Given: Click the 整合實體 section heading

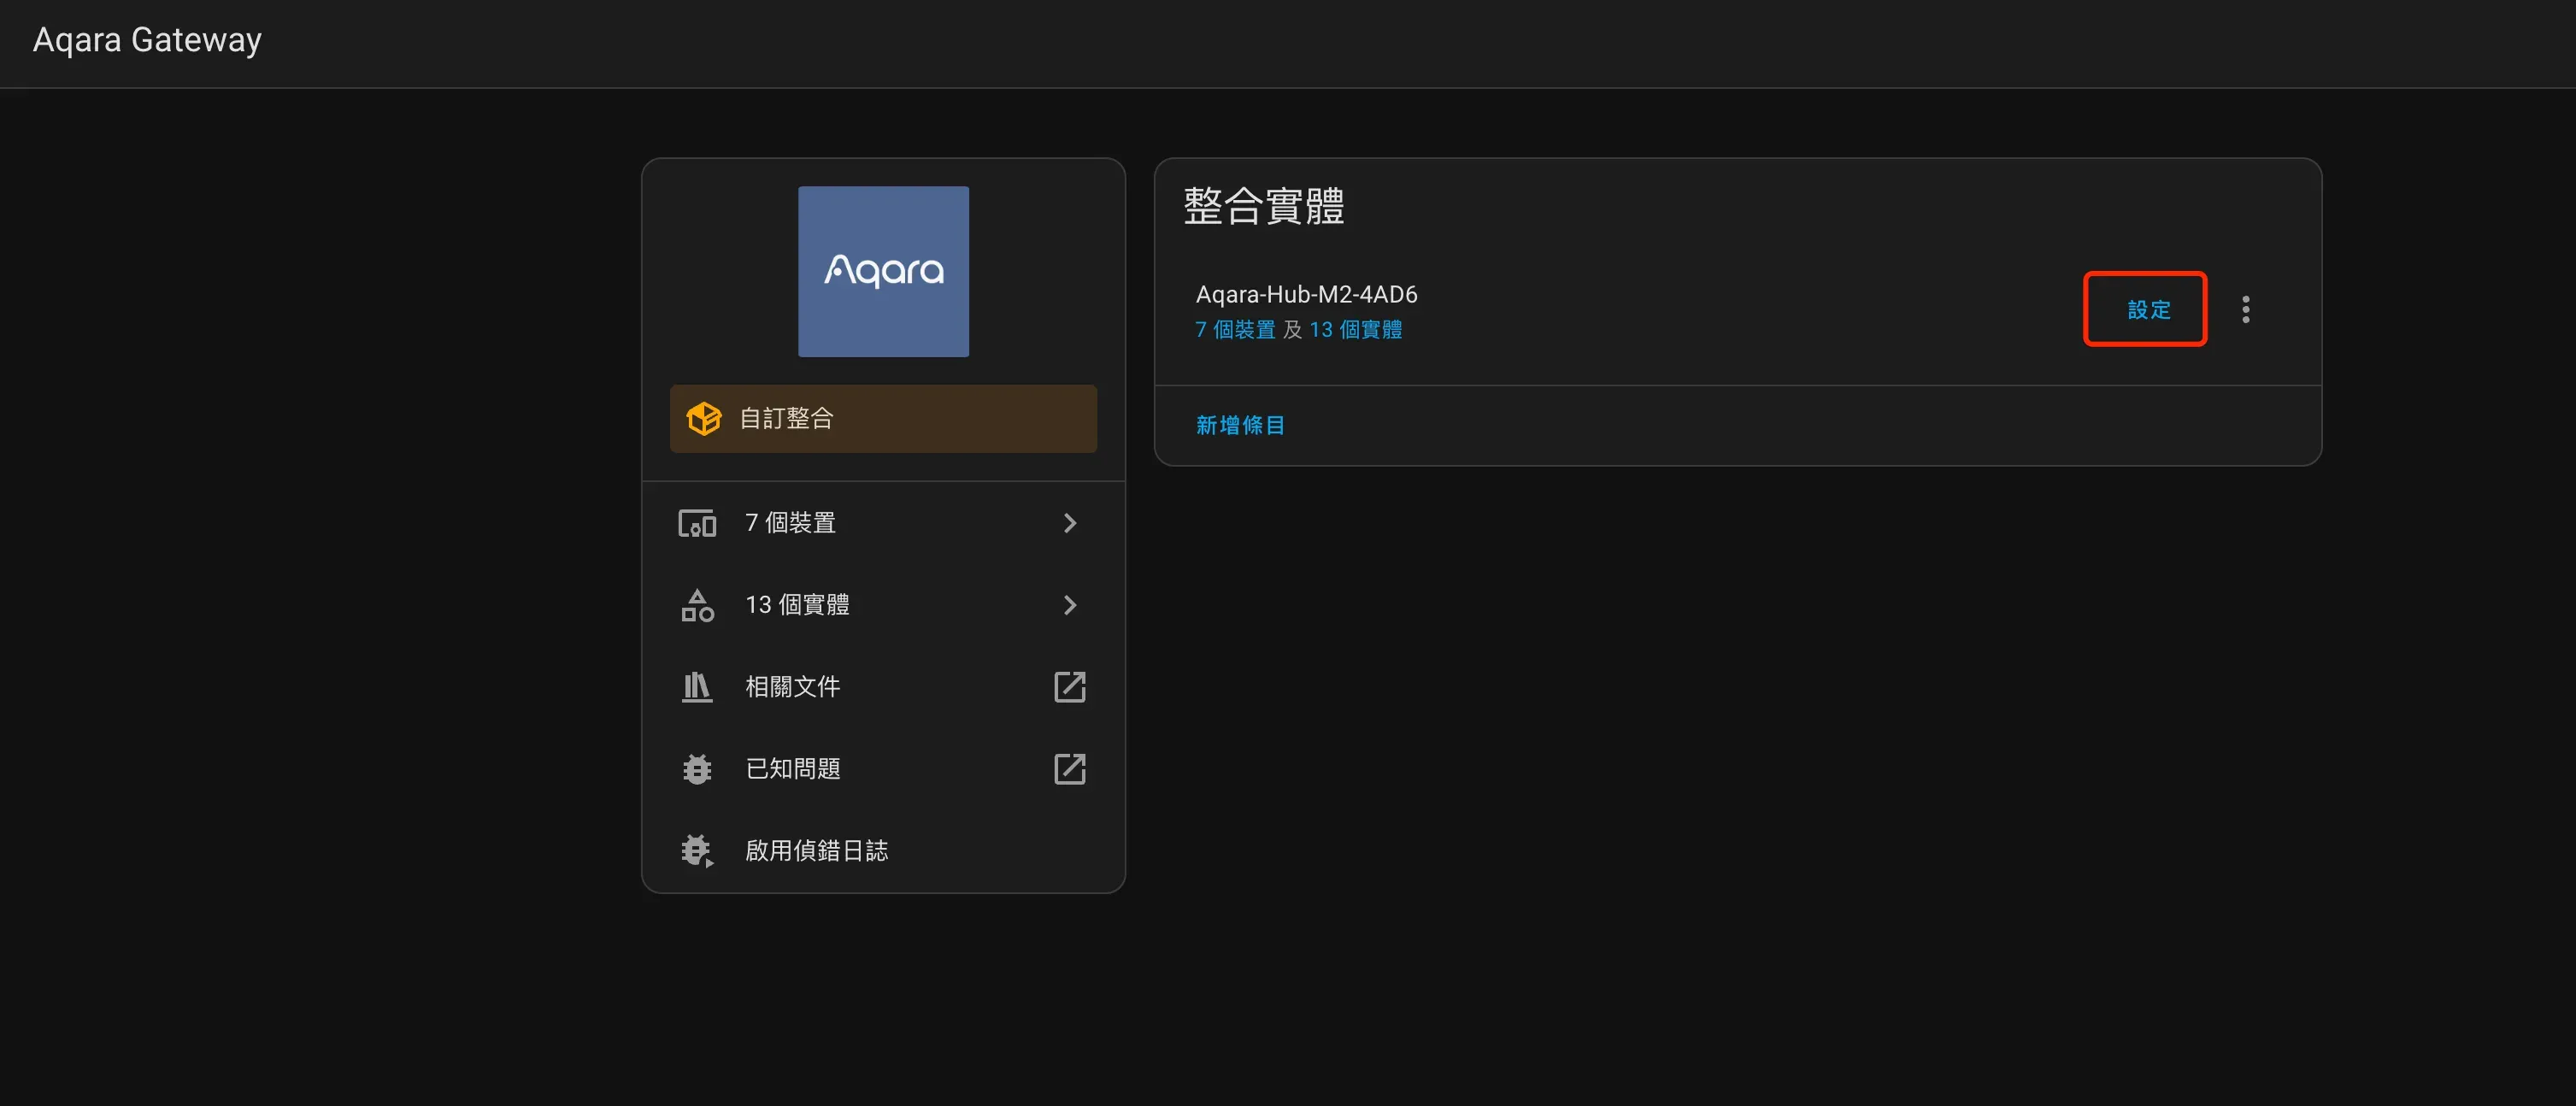Looking at the screenshot, I should [1264, 206].
